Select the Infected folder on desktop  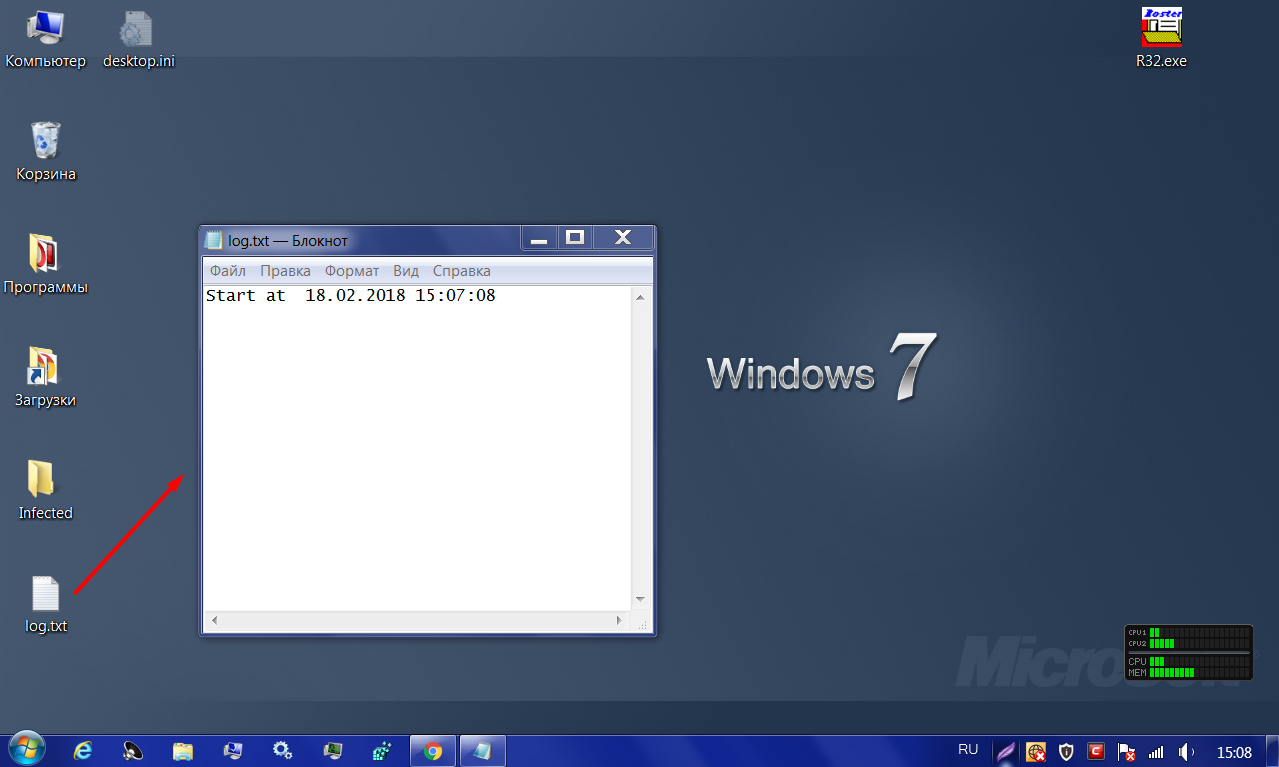pos(45,491)
